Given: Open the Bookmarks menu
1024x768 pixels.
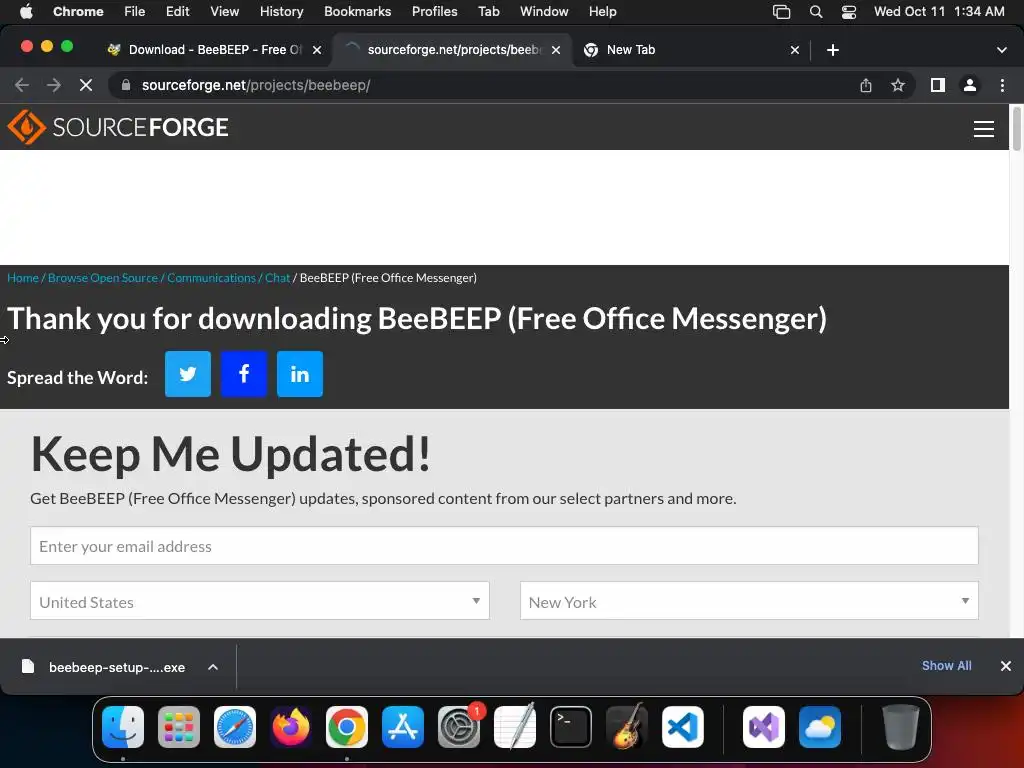Looking at the screenshot, I should point(358,12).
